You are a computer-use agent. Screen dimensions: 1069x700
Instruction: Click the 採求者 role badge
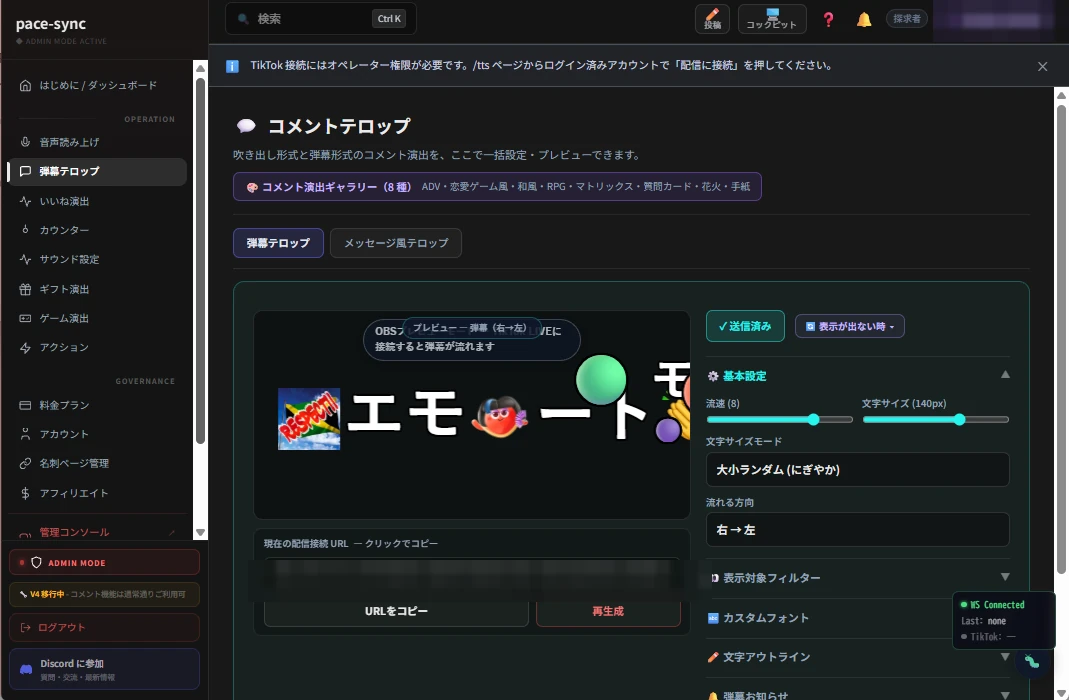click(x=906, y=19)
